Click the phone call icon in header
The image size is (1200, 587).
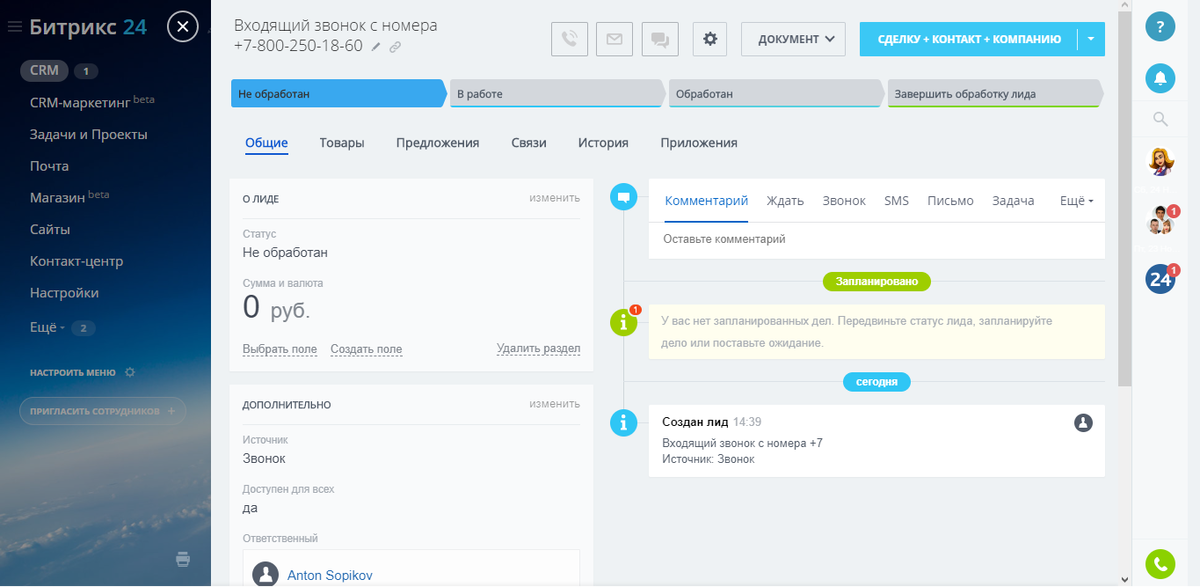pyautogui.click(x=569, y=39)
